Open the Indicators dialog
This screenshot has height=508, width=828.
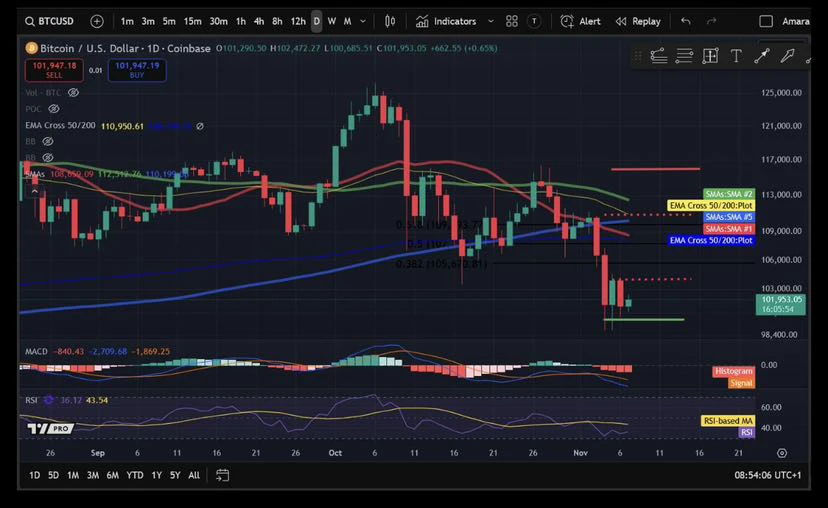click(x=446, y=21)
